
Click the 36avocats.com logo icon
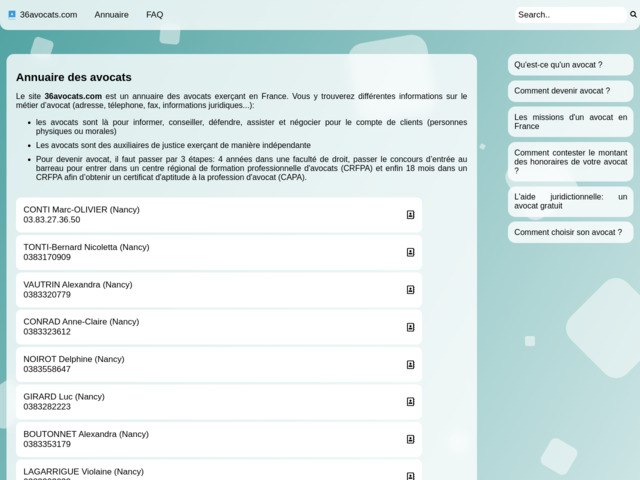12,14
